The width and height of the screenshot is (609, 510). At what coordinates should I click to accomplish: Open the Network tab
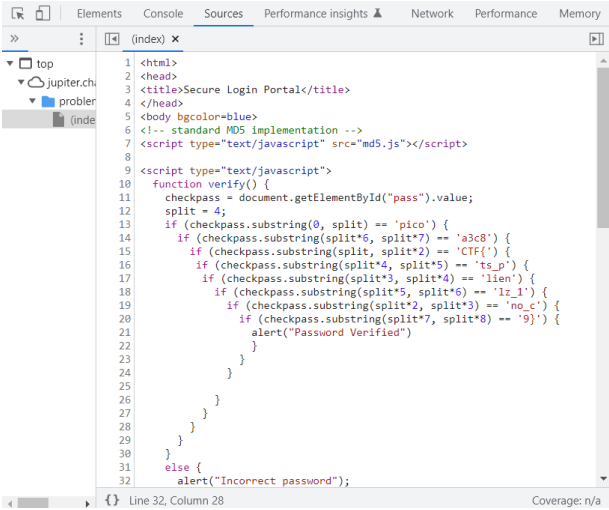click(432, 14)
